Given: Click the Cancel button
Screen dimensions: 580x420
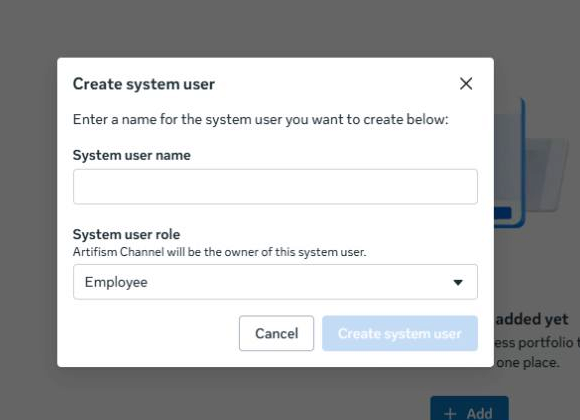Looking at the screenshot, I should point(276,333).
